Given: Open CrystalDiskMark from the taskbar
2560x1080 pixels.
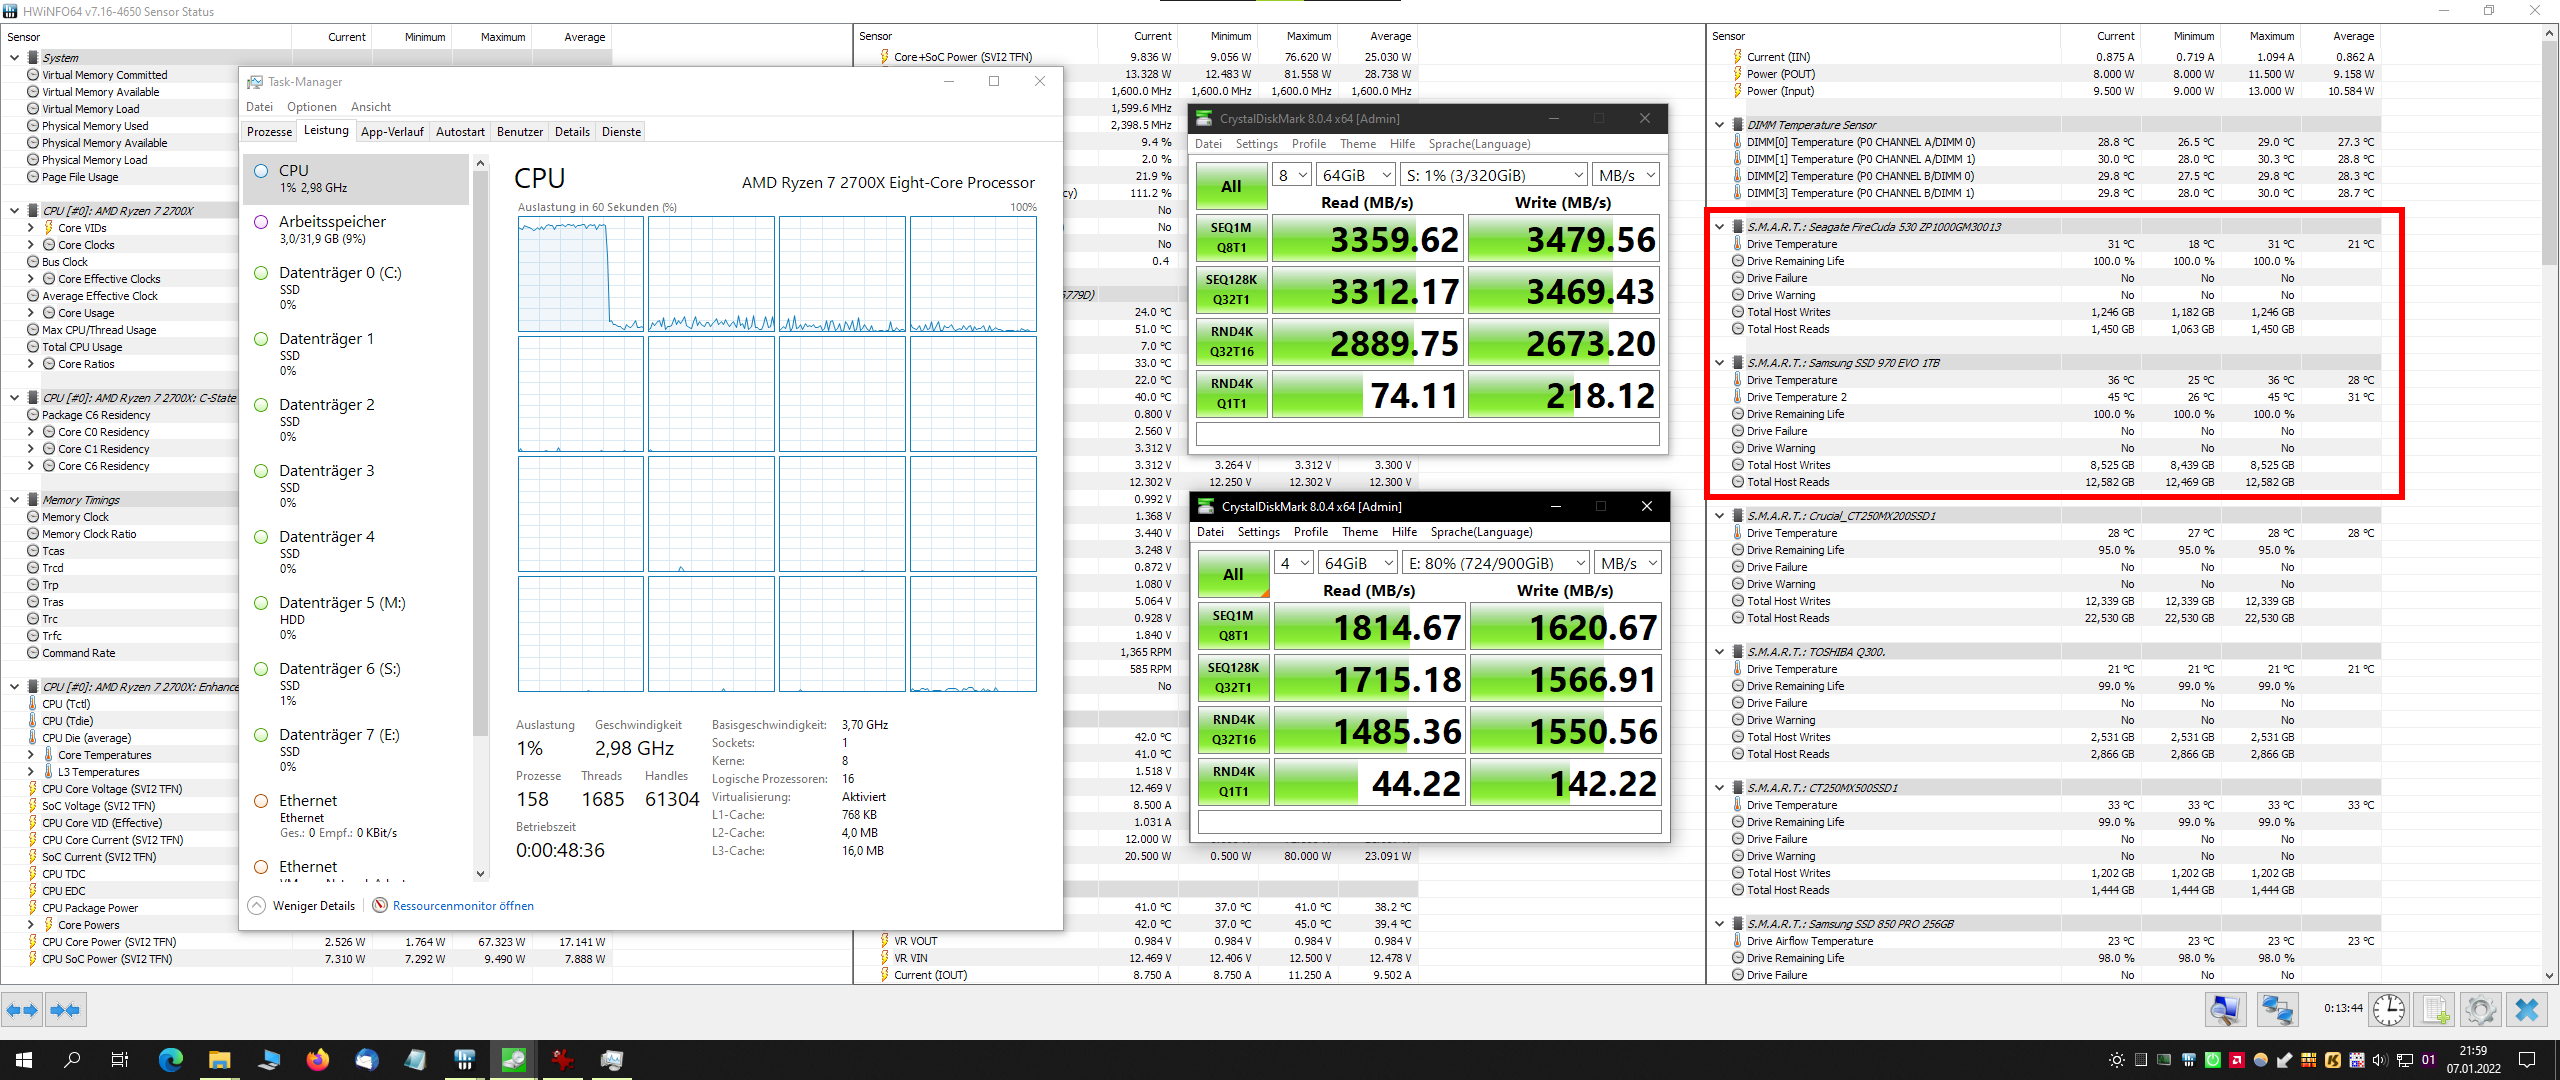Looking at the screenshot, I should pyautogui.click(x=513, y=1060).
